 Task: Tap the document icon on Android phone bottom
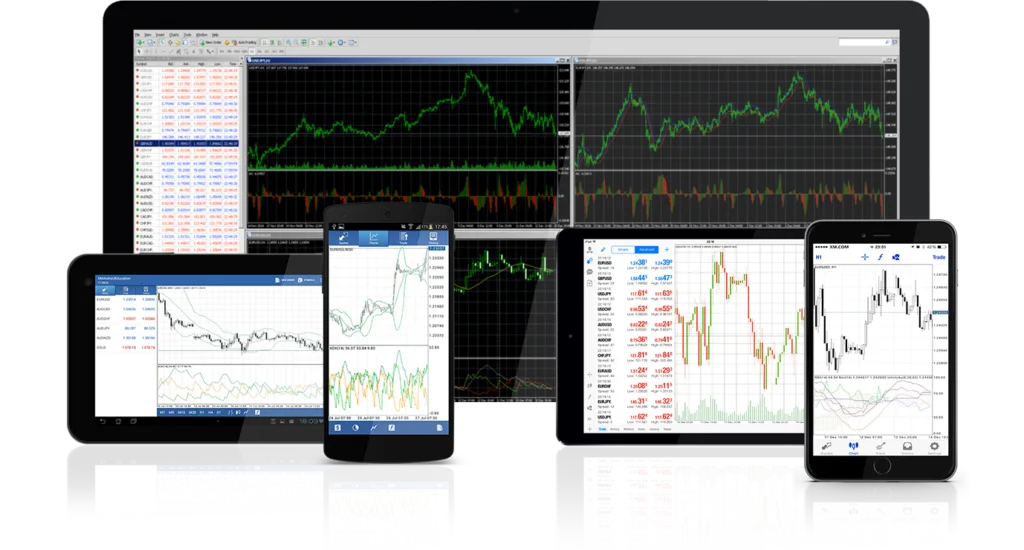click(x=440, y=428)
